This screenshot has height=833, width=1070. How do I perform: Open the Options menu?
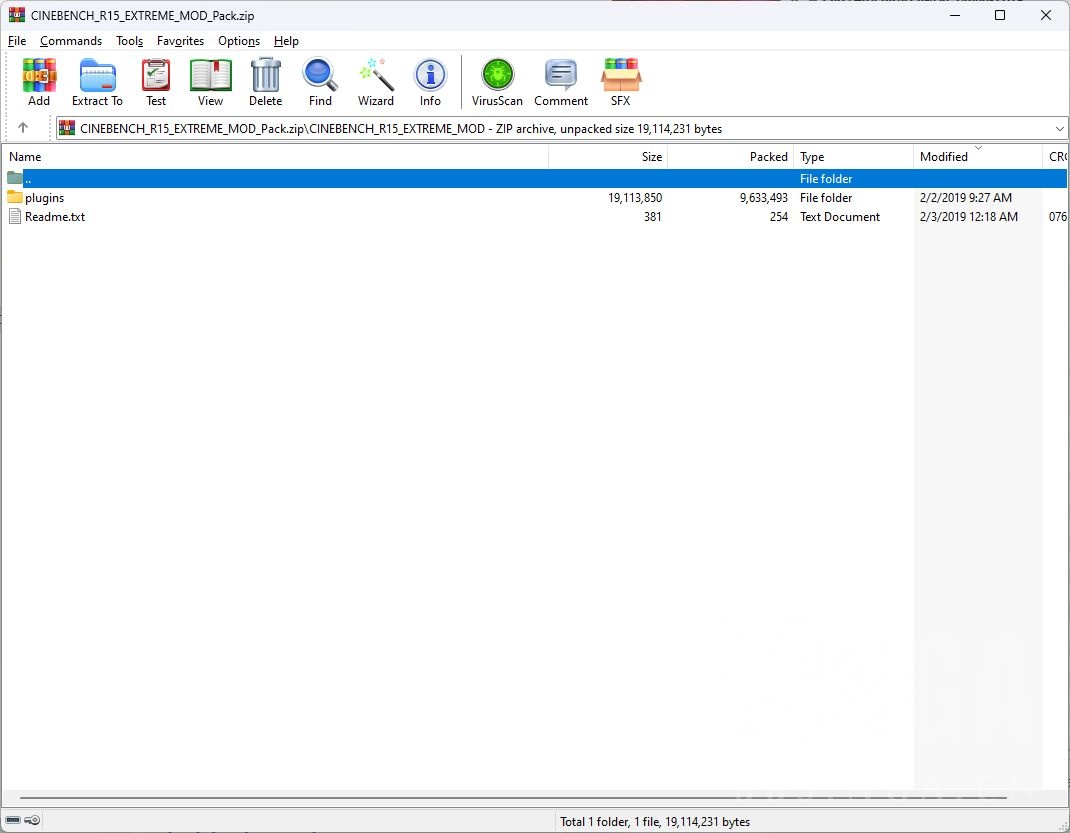[x=239, y=41]
